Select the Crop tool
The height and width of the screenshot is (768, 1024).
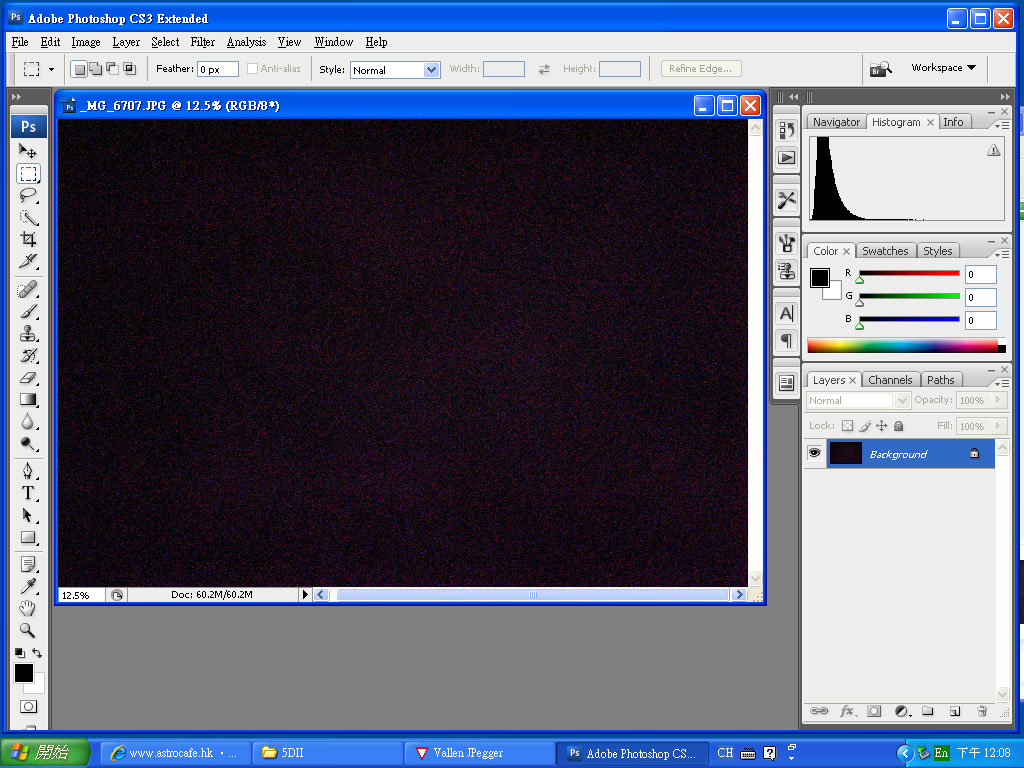coord(28,239)
